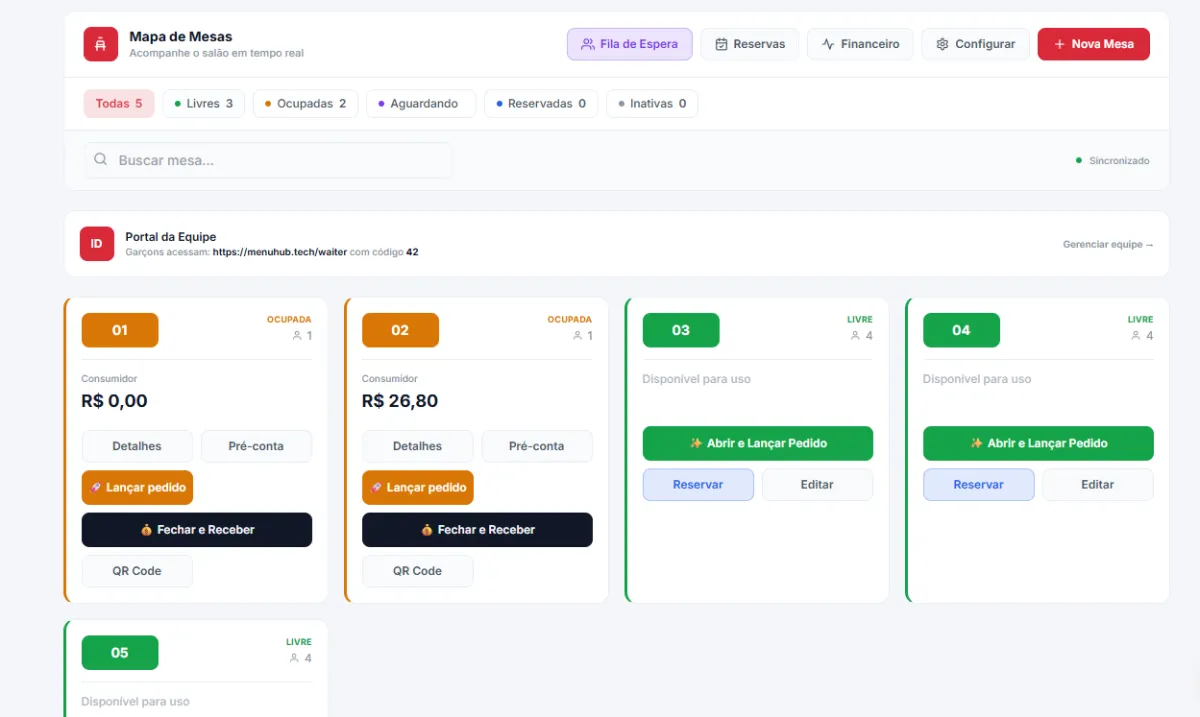
Task: Click Fechar e Receber on table 02
Action: pos(477,530)
